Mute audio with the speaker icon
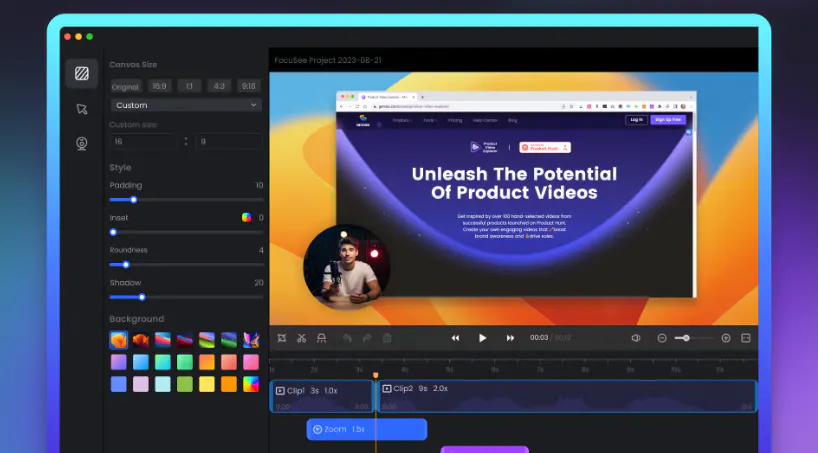Image resolution: width=818 pixels, height=453 pixels. point(636,338)
